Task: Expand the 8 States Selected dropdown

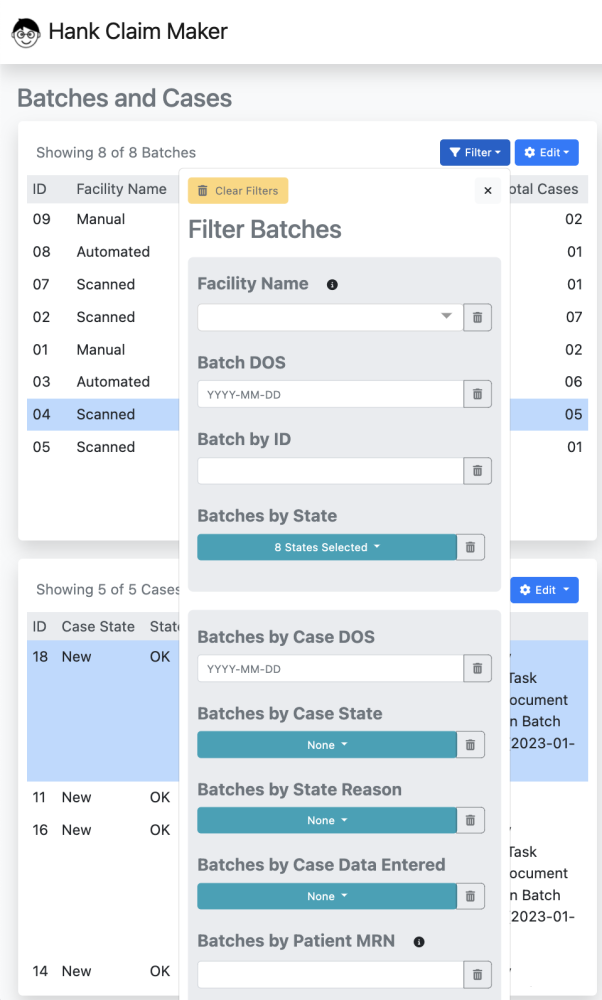Action: [325, 547]
